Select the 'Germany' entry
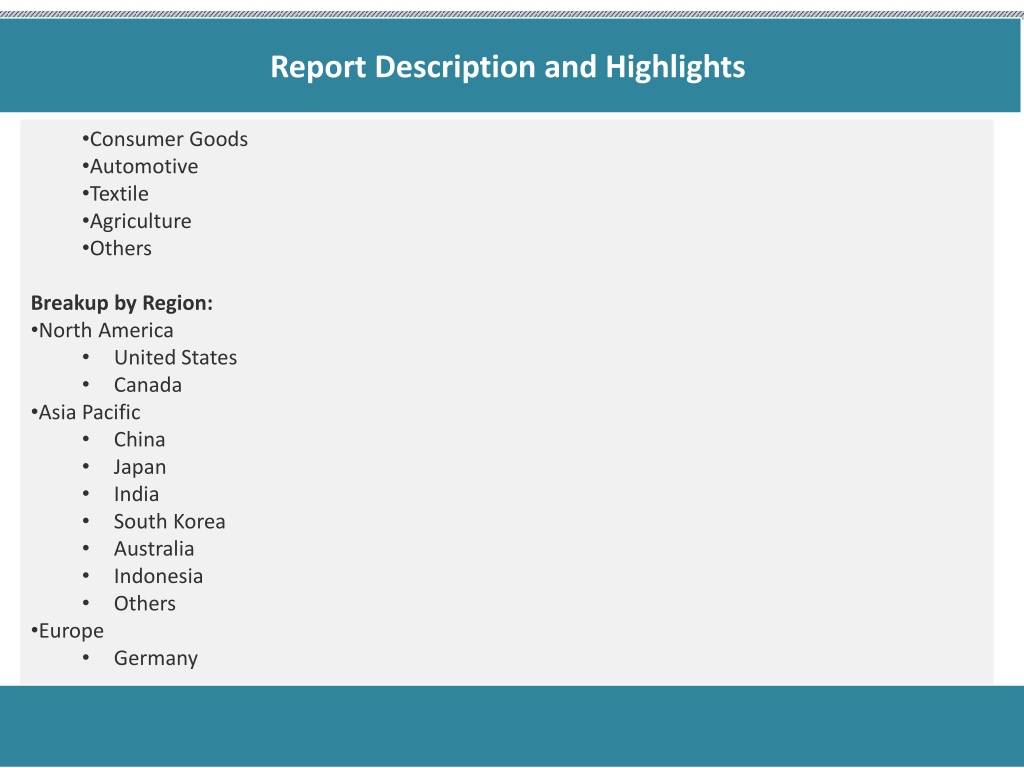1024x768 pixels. (x=156, y=659)
